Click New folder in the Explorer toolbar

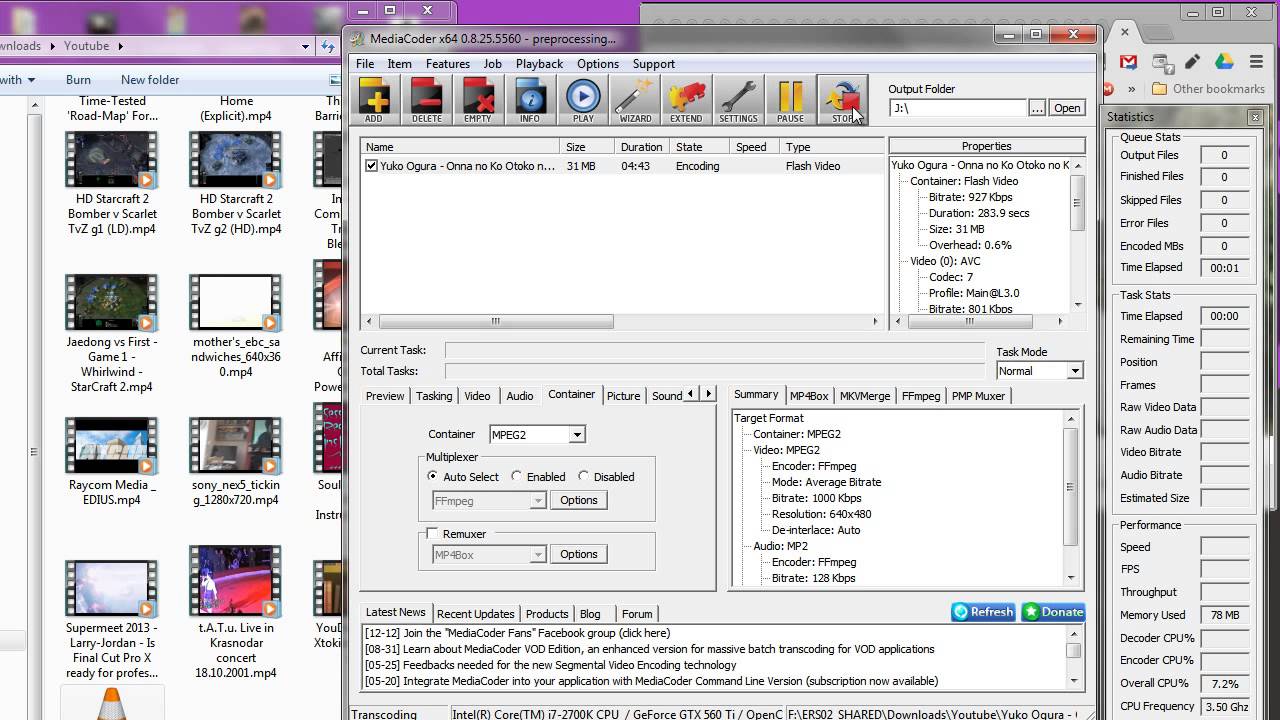point(150,80)
